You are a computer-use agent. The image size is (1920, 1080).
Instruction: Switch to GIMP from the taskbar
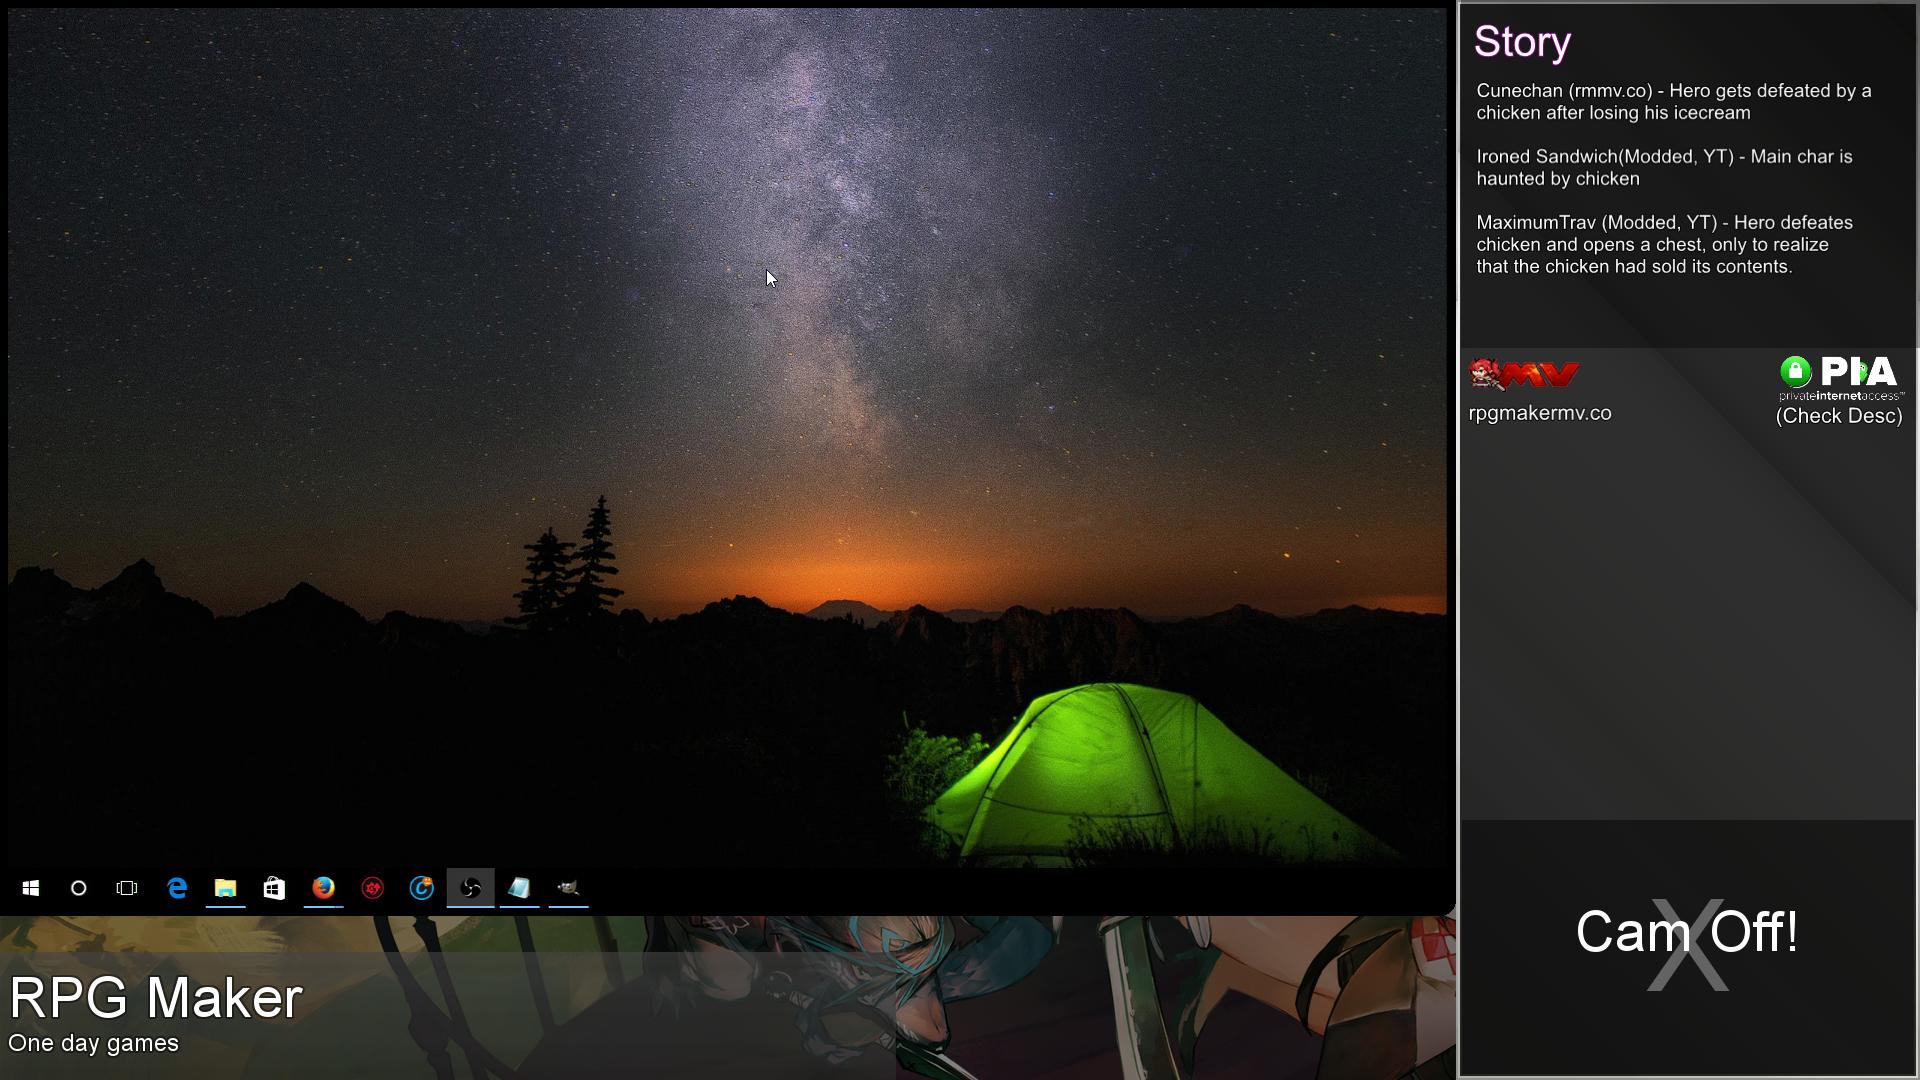tap(568, 888)
